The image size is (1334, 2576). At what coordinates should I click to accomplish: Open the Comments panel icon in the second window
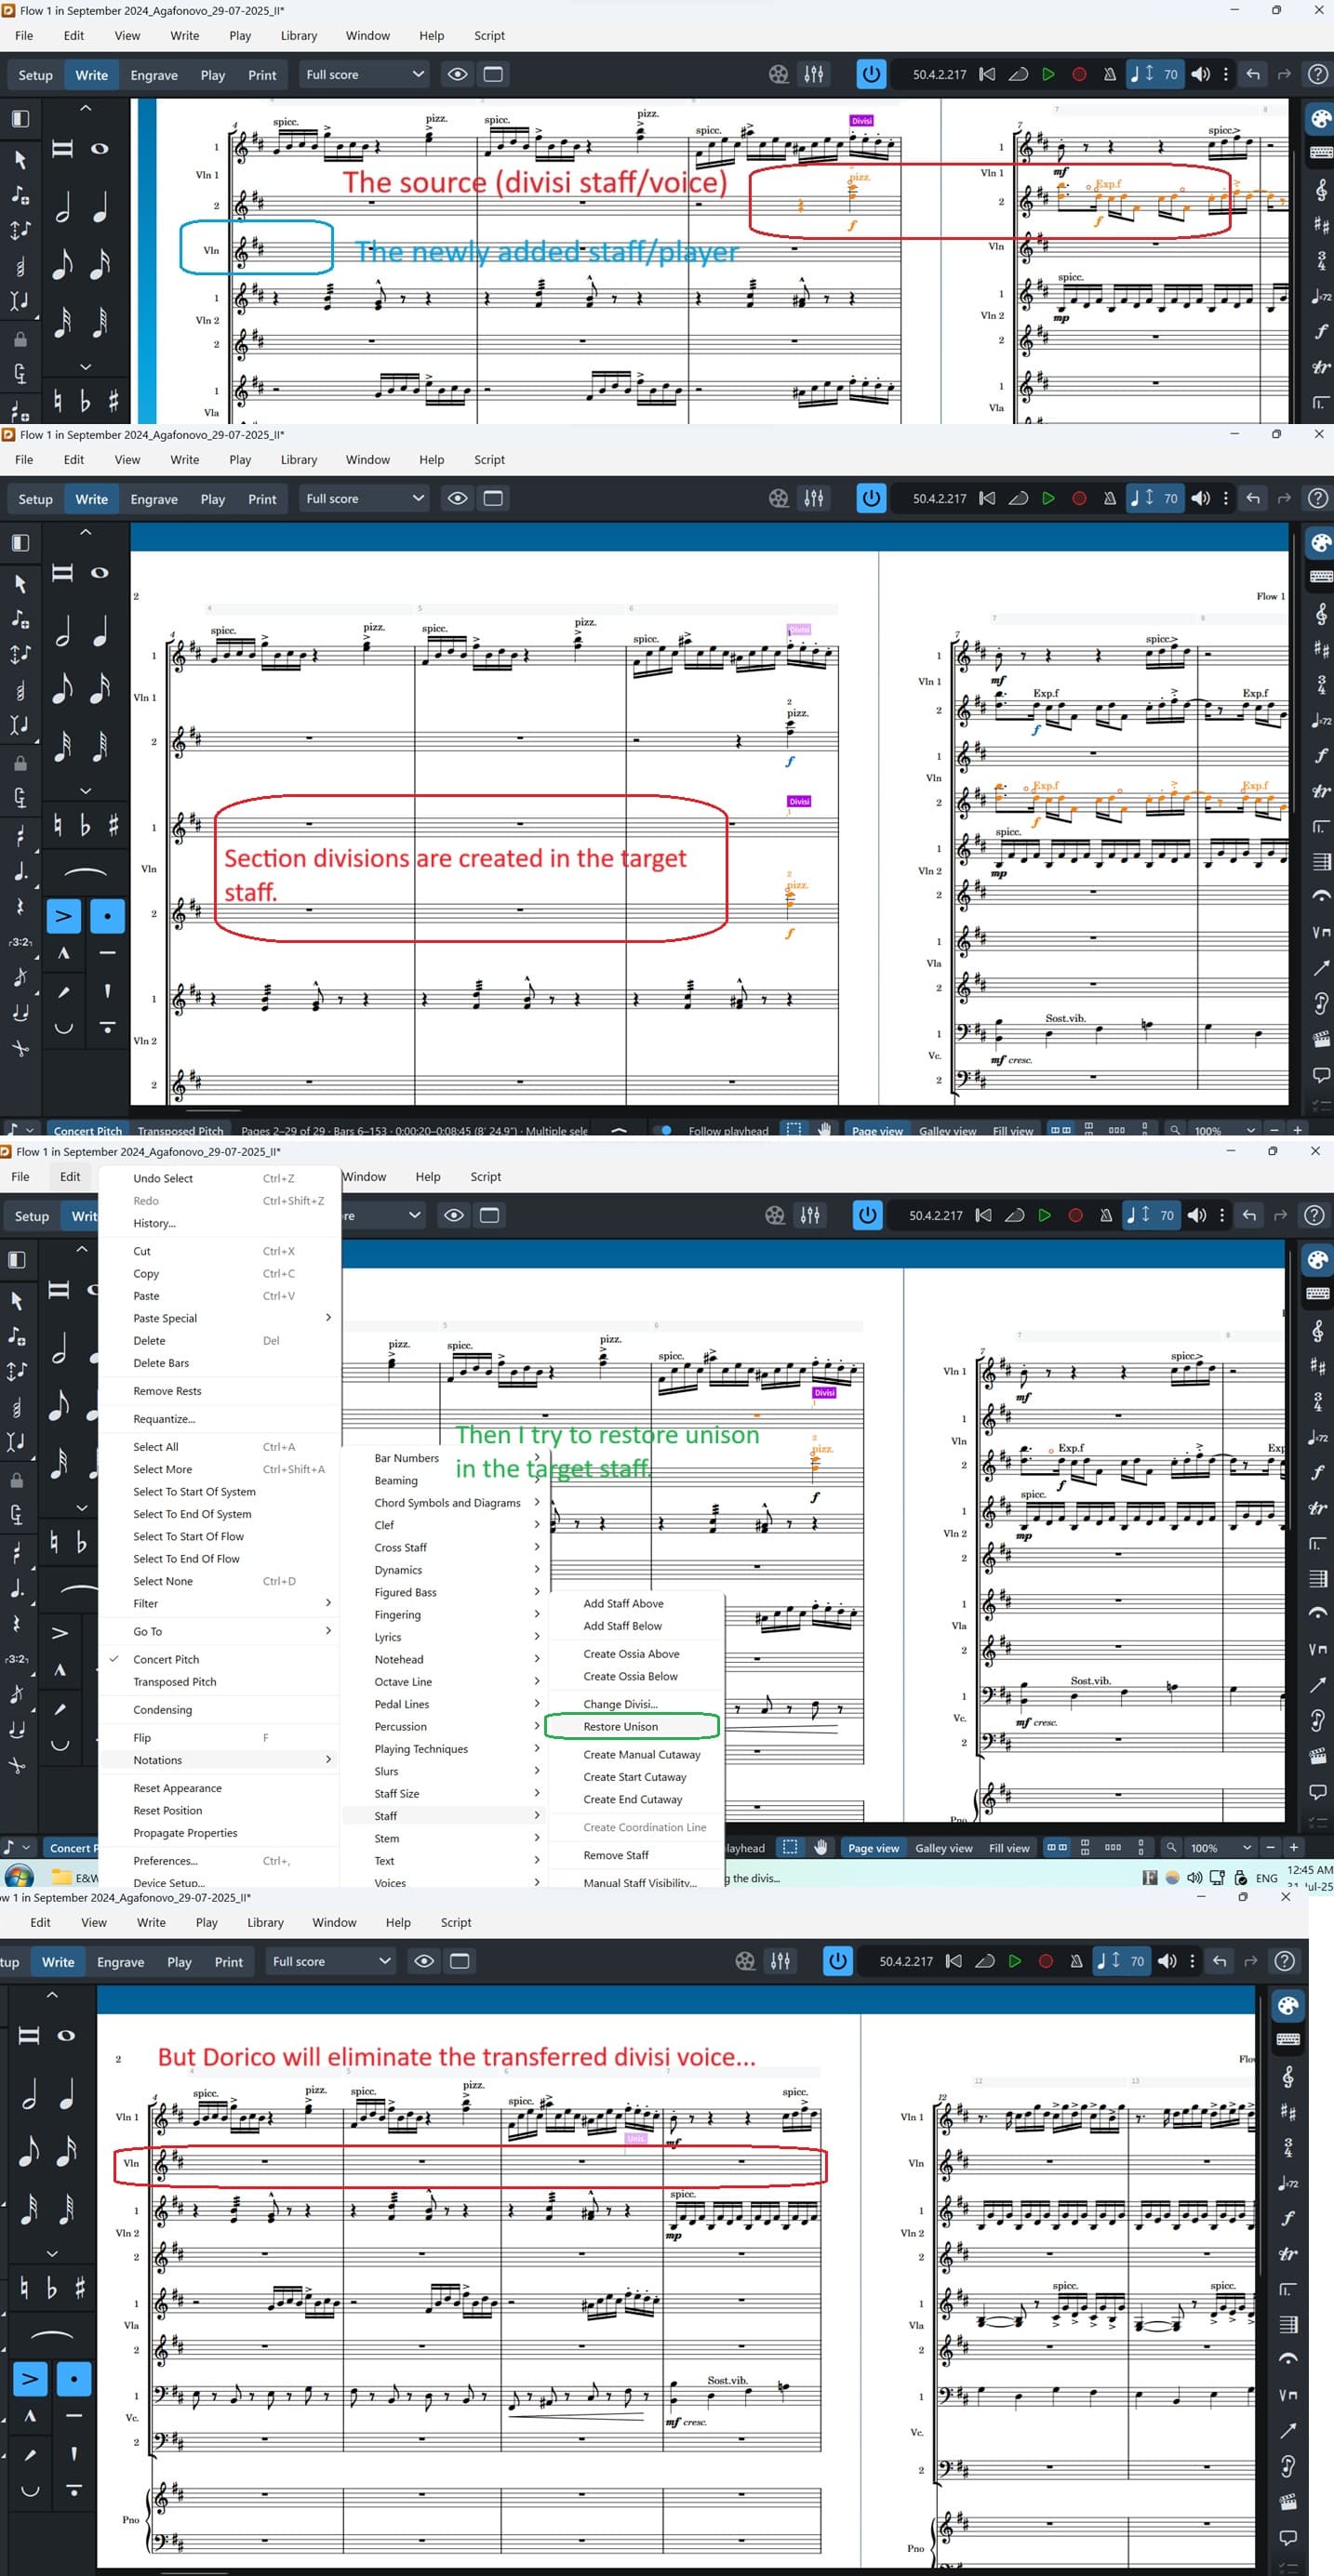tap(1321, 1075)
